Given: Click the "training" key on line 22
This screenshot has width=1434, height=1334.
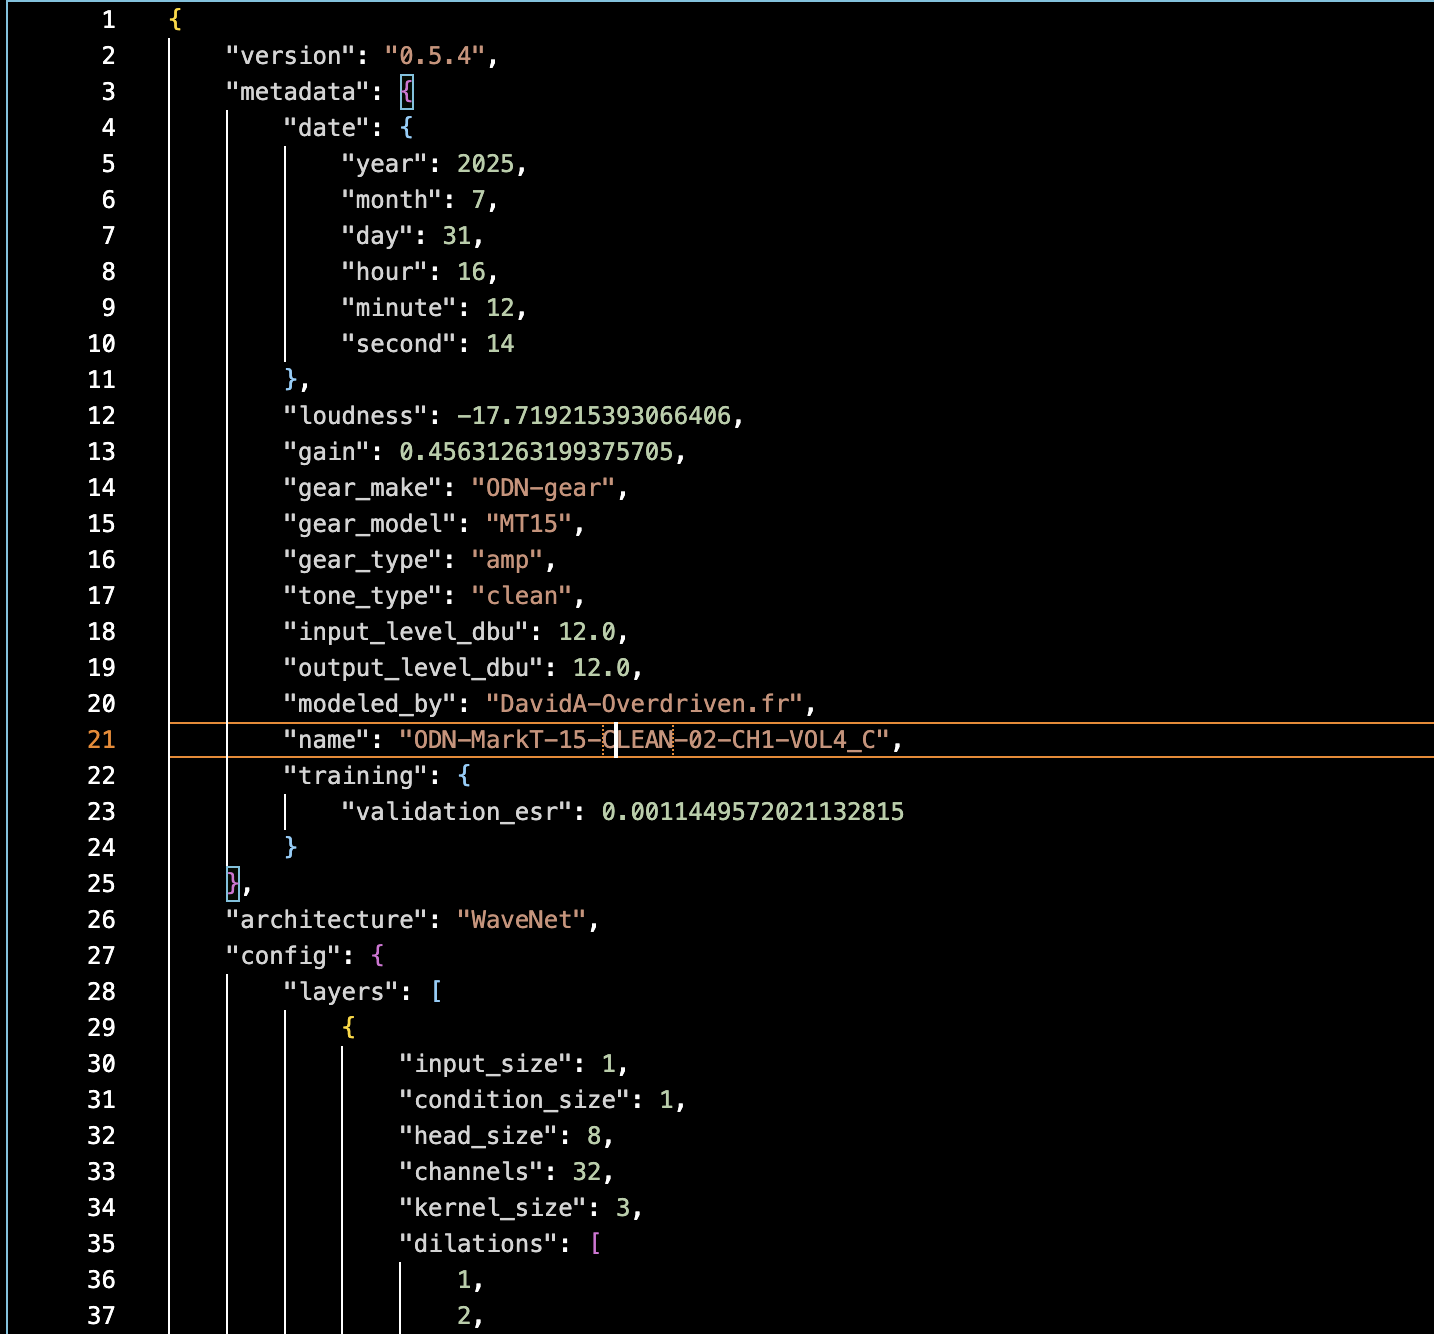Looking at the screenshot, I should [x=356, y=776].
